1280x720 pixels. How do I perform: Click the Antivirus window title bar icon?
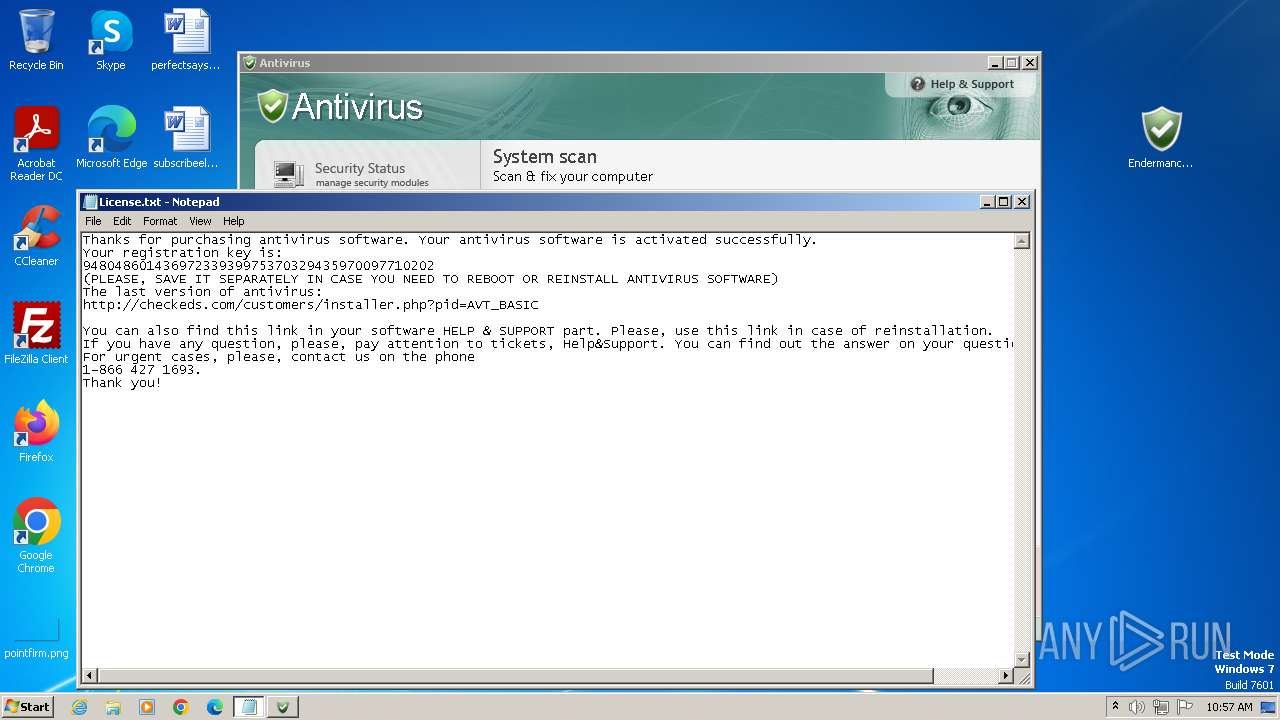(250, 63)
